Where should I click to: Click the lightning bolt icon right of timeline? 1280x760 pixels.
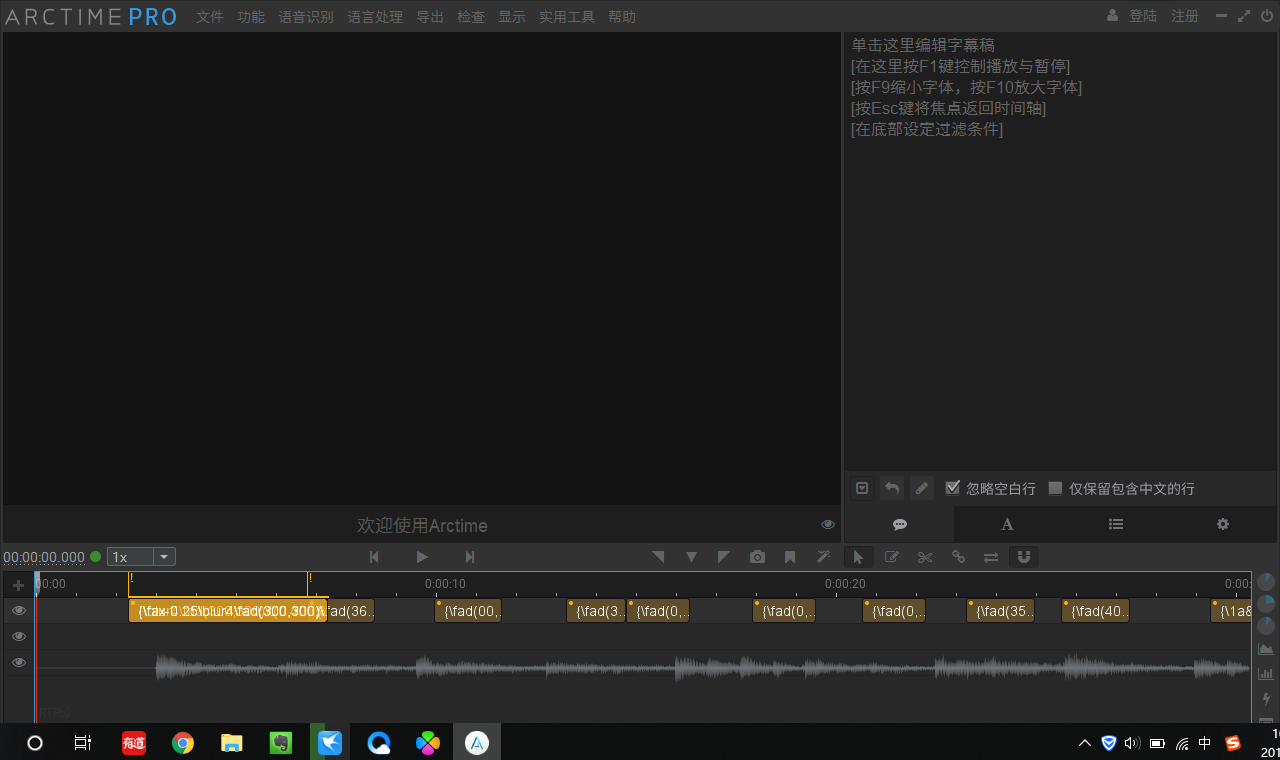tap(1266, 699)
